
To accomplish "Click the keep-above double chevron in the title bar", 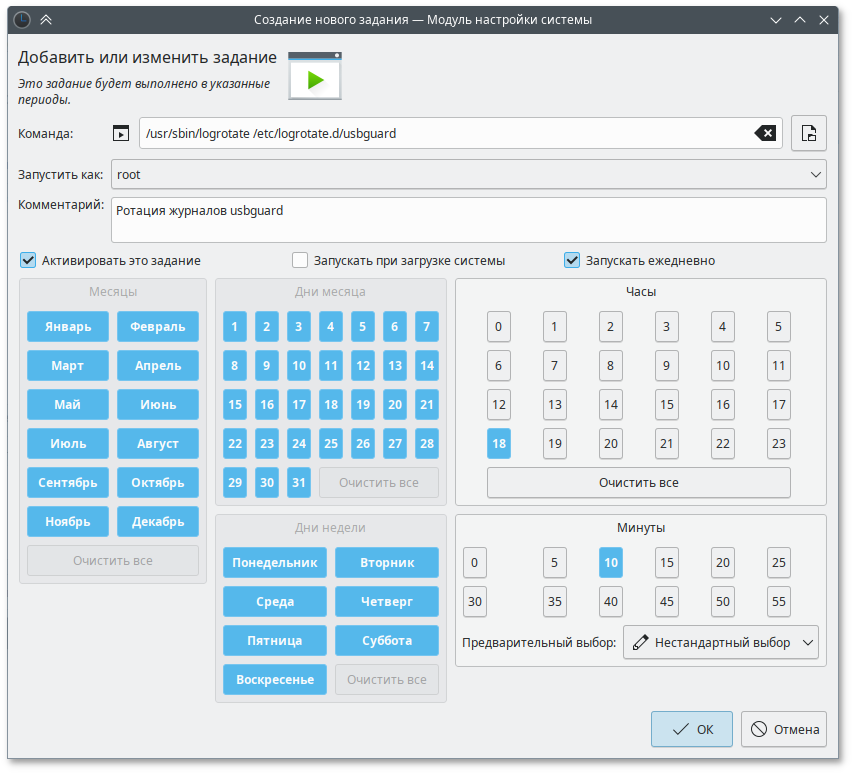I will coord(46,19).
